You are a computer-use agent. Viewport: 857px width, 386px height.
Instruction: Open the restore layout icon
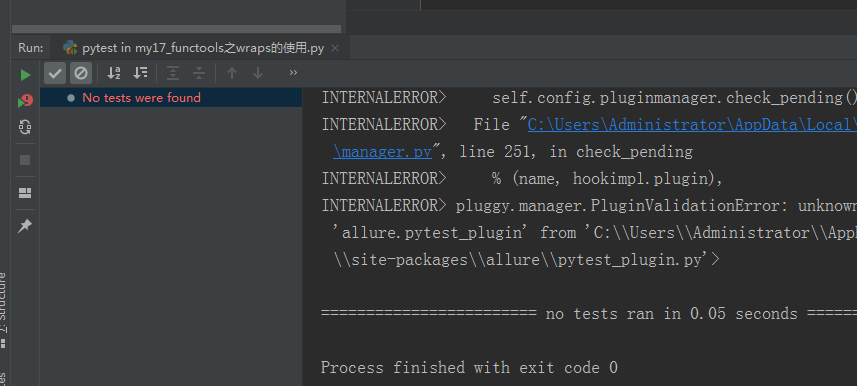coord(25,193)
